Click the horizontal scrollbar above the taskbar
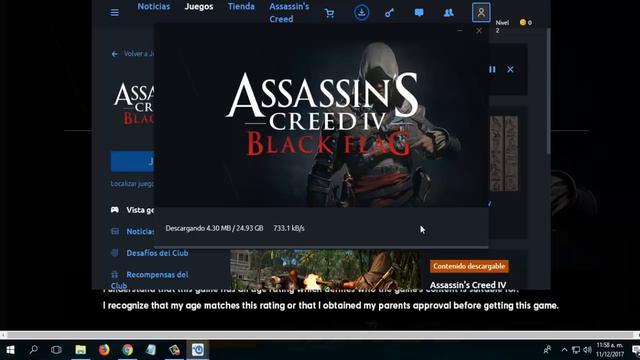This screenshot has height=360, width=640. pos(320,335)
